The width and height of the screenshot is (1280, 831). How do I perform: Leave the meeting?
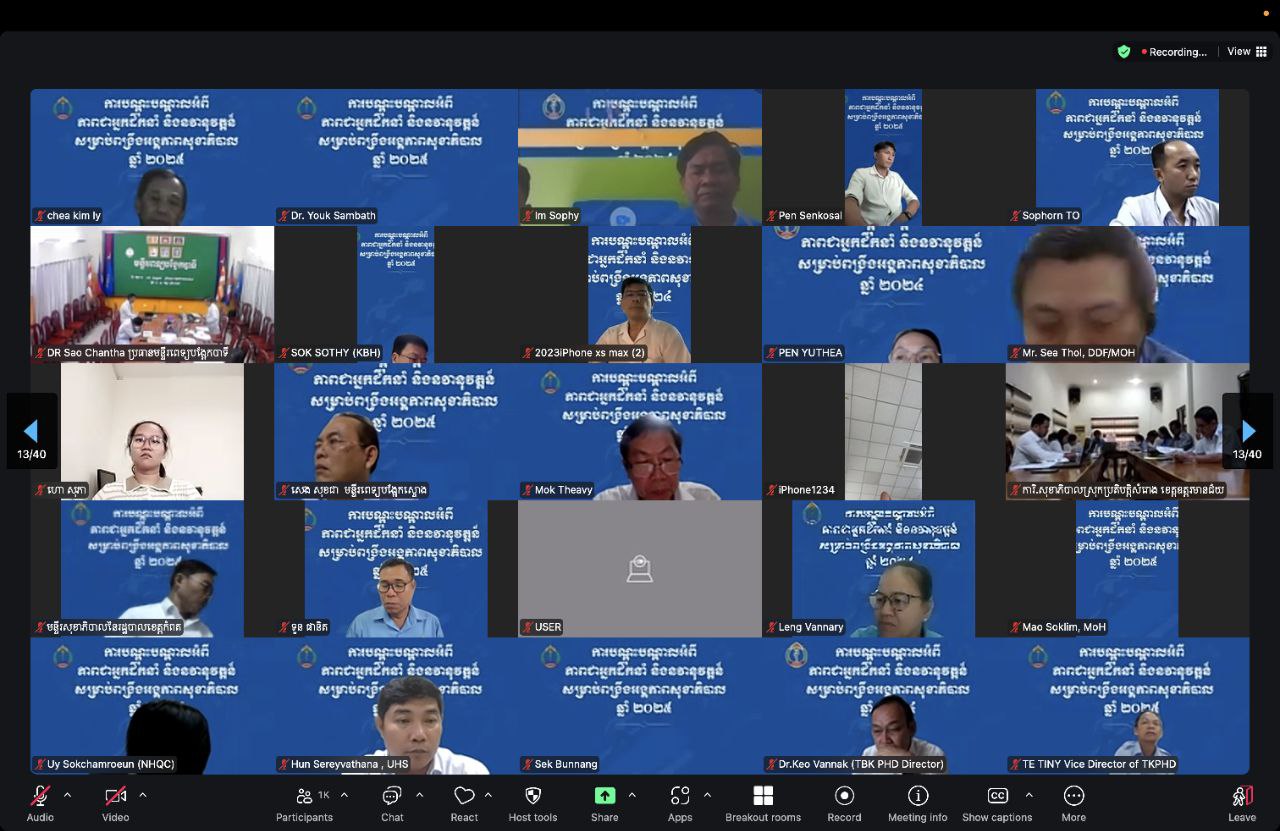coord(1242,803)
